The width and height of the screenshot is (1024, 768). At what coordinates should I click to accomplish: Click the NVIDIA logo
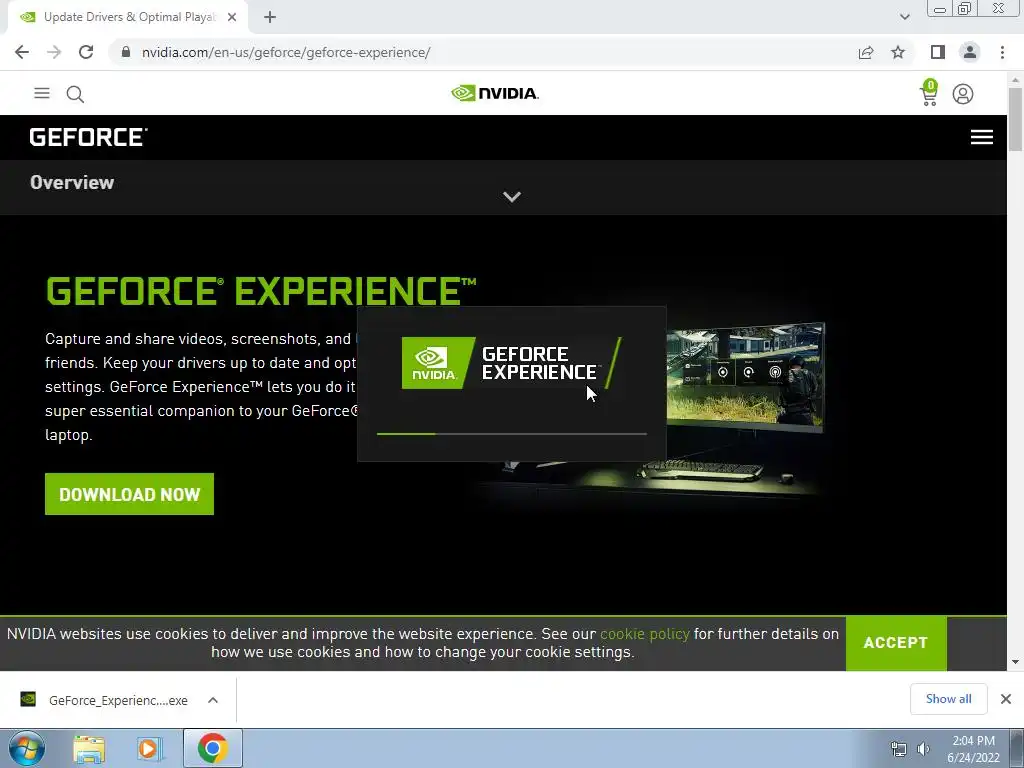[x=495, y=93]
